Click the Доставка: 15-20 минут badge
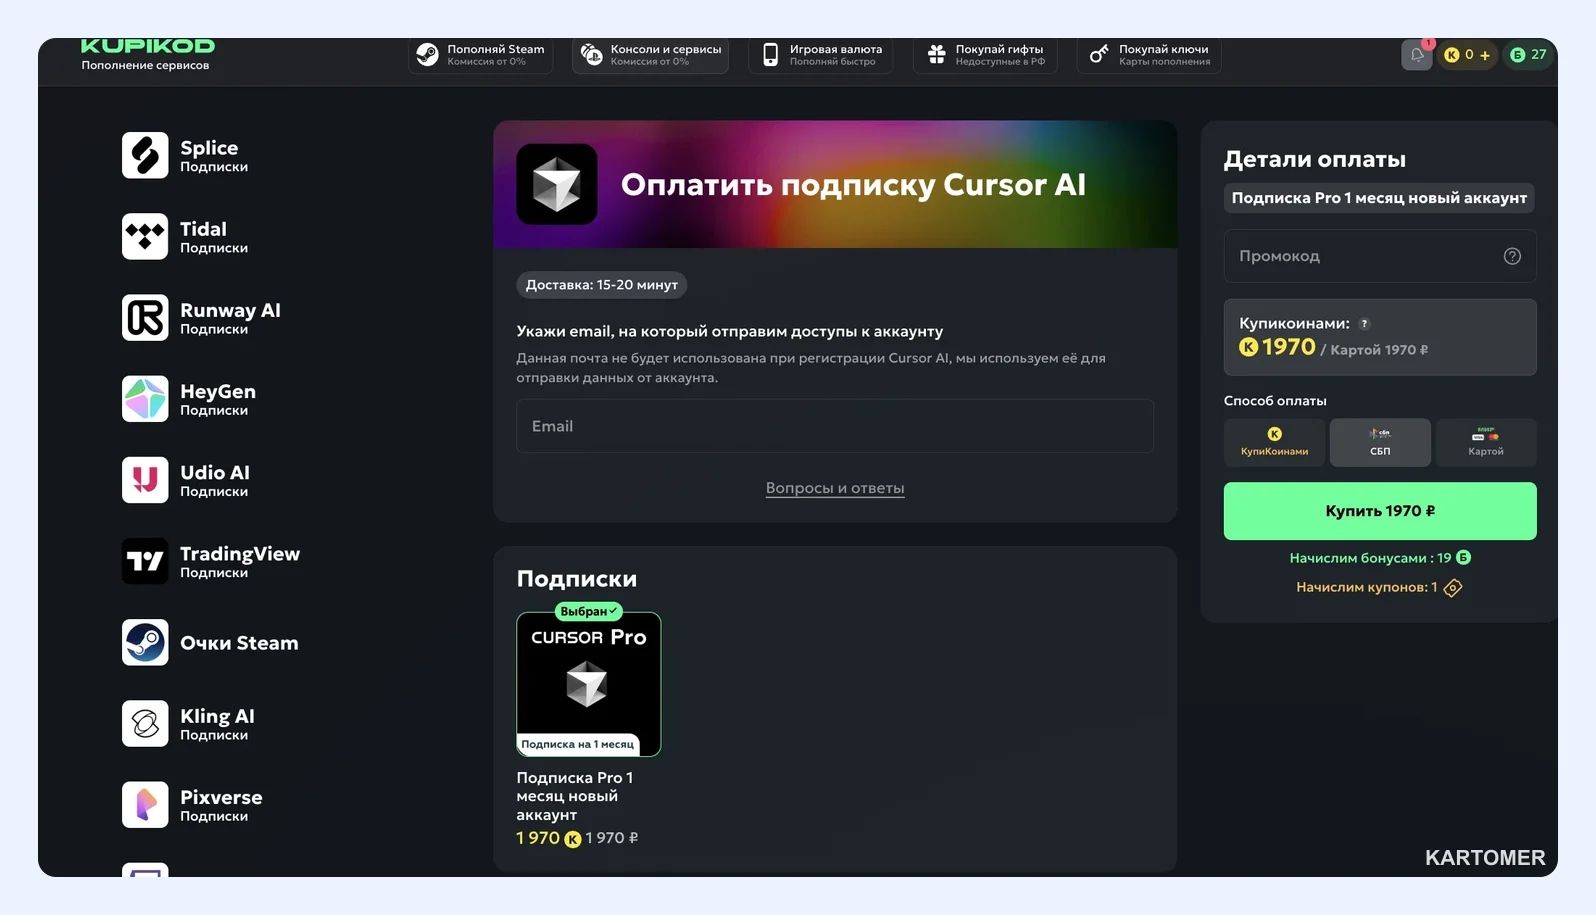 pos(602,285)
